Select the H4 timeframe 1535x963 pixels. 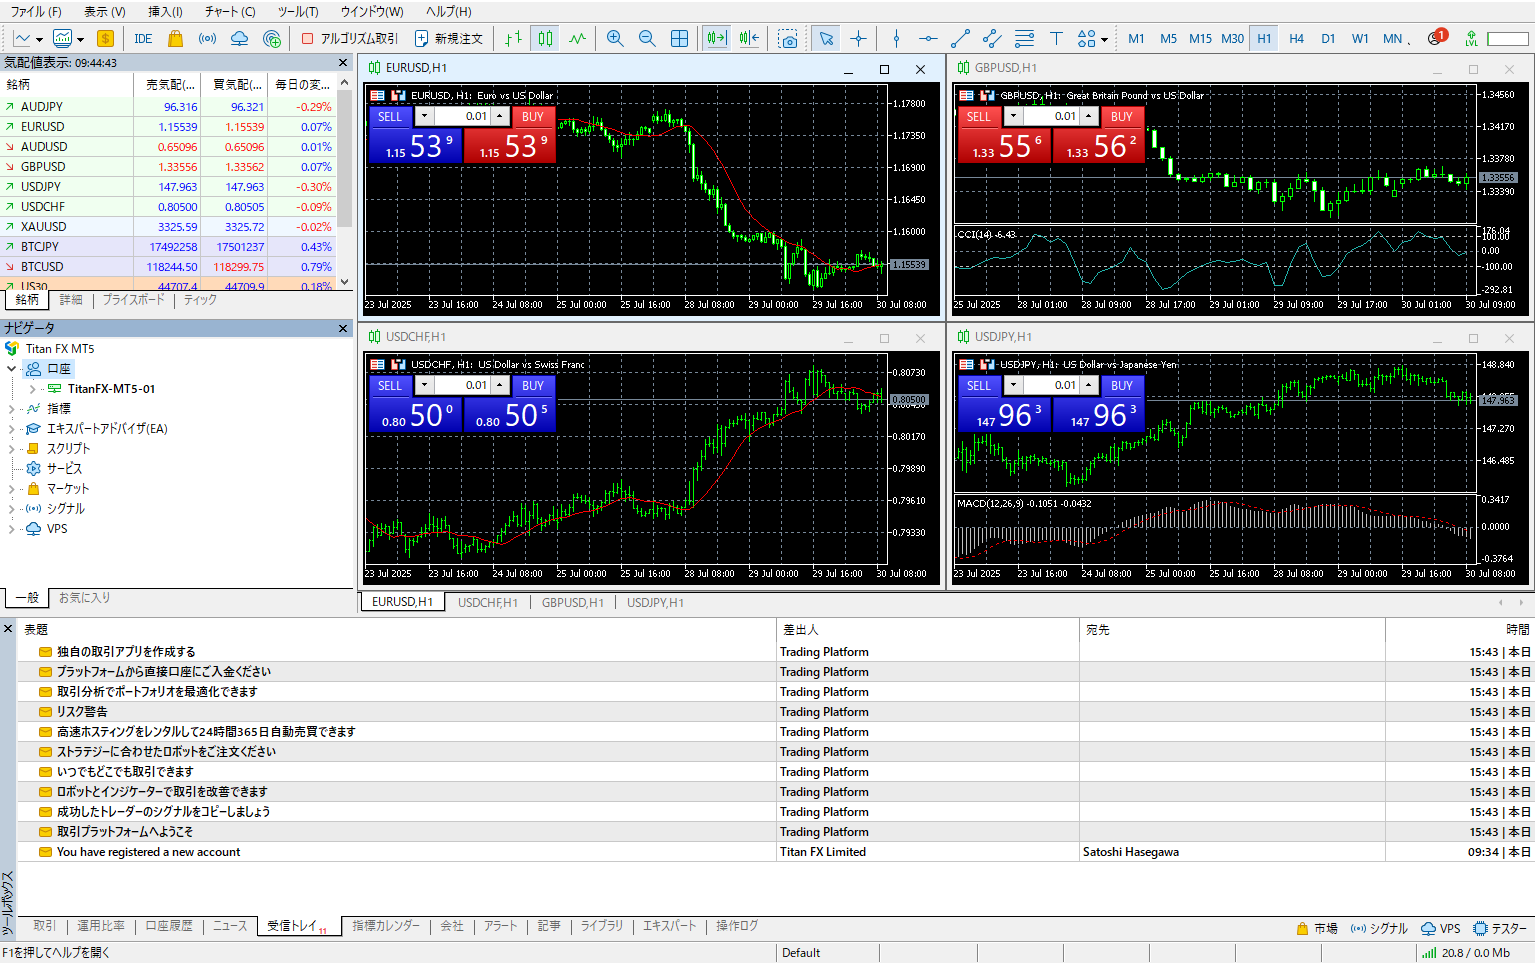tap(1296, 39)
